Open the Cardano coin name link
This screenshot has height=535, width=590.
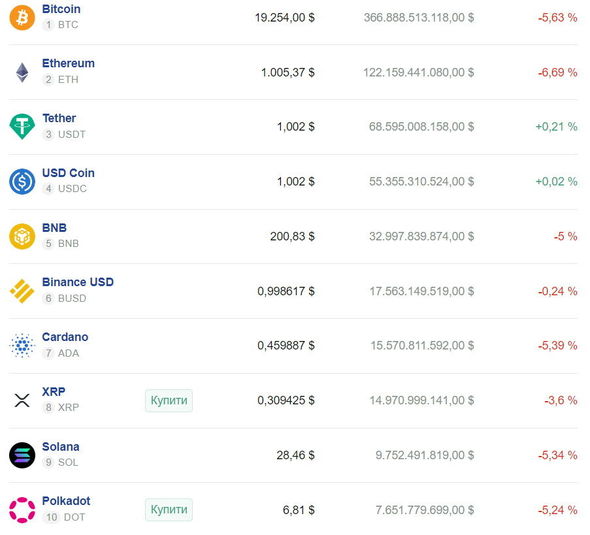[65, 337]
